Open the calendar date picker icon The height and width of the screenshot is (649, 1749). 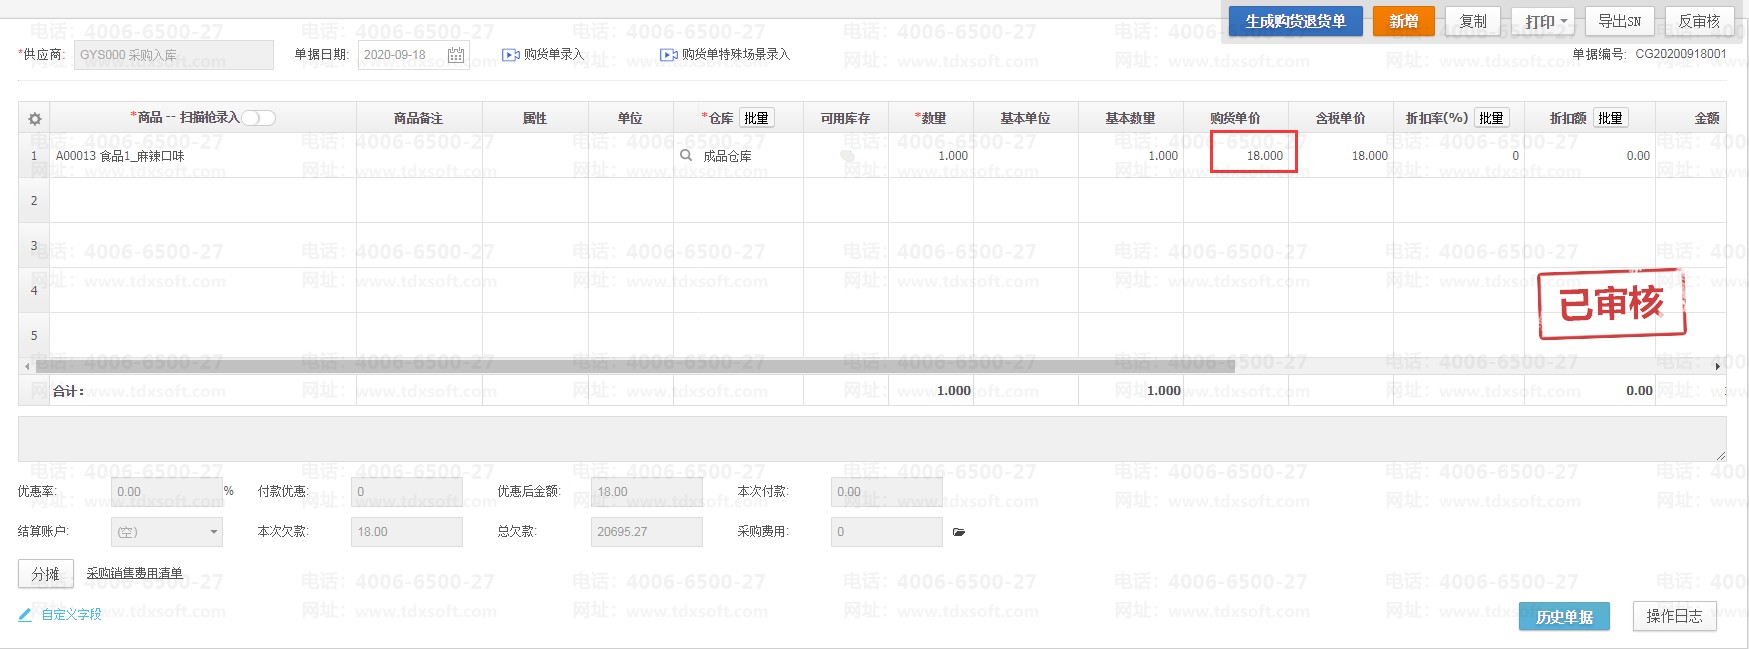tap(456, 55)
